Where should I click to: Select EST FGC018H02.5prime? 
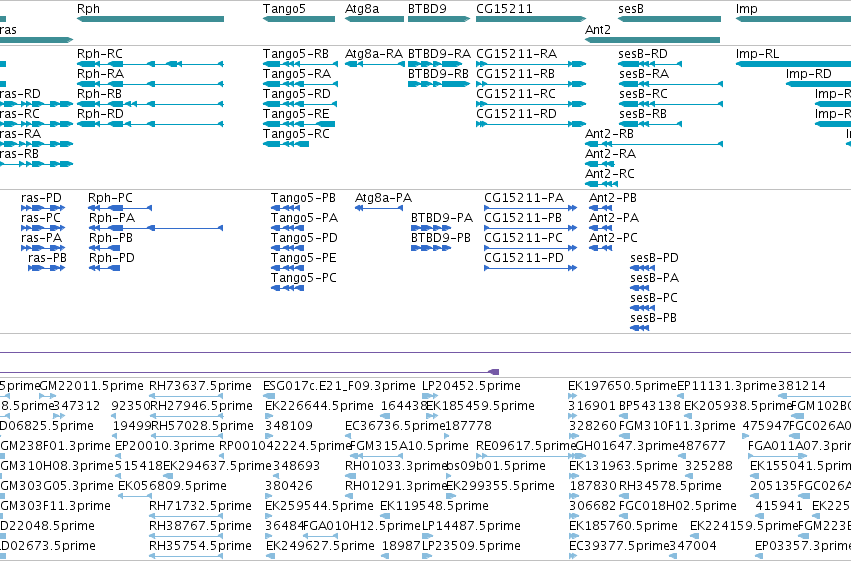624,517
